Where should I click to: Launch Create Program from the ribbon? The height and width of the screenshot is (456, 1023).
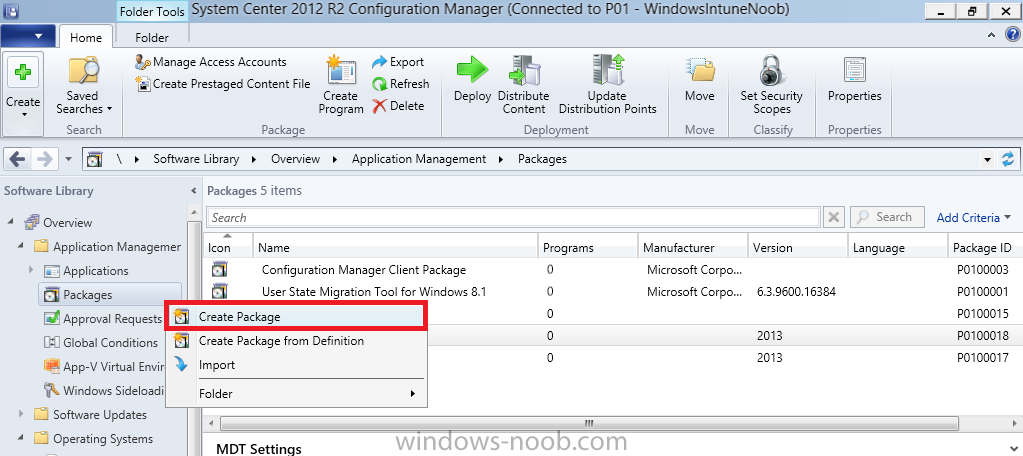342,85
